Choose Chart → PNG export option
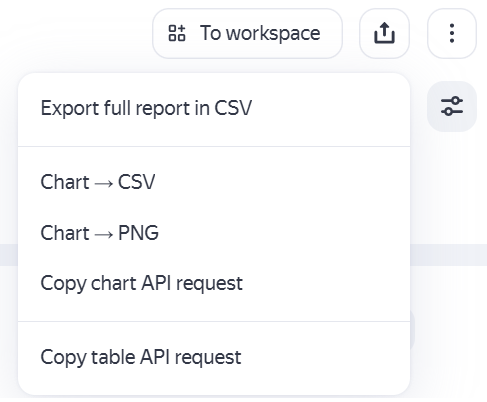 click(x=214, y=233)
